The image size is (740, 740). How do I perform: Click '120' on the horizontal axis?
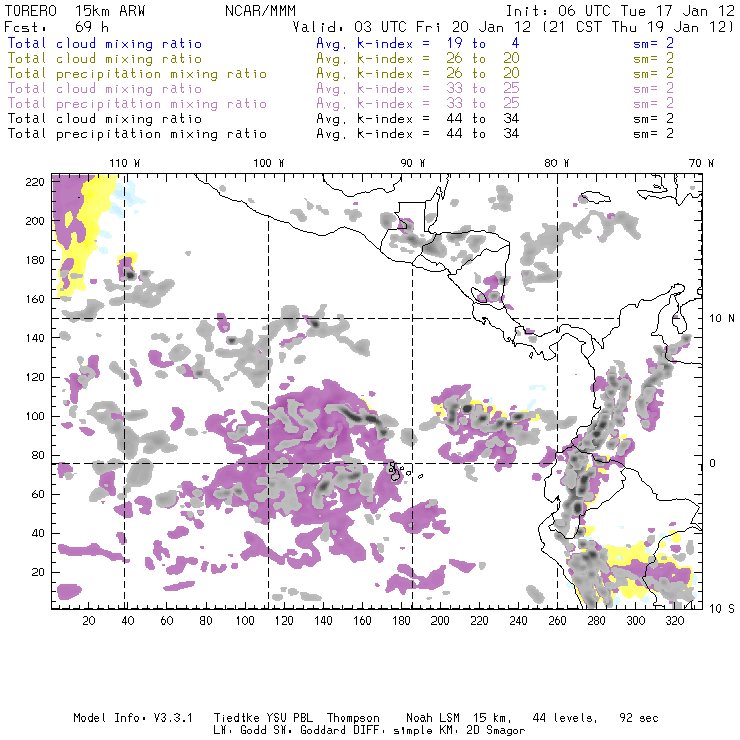click(x=284, y=621)
